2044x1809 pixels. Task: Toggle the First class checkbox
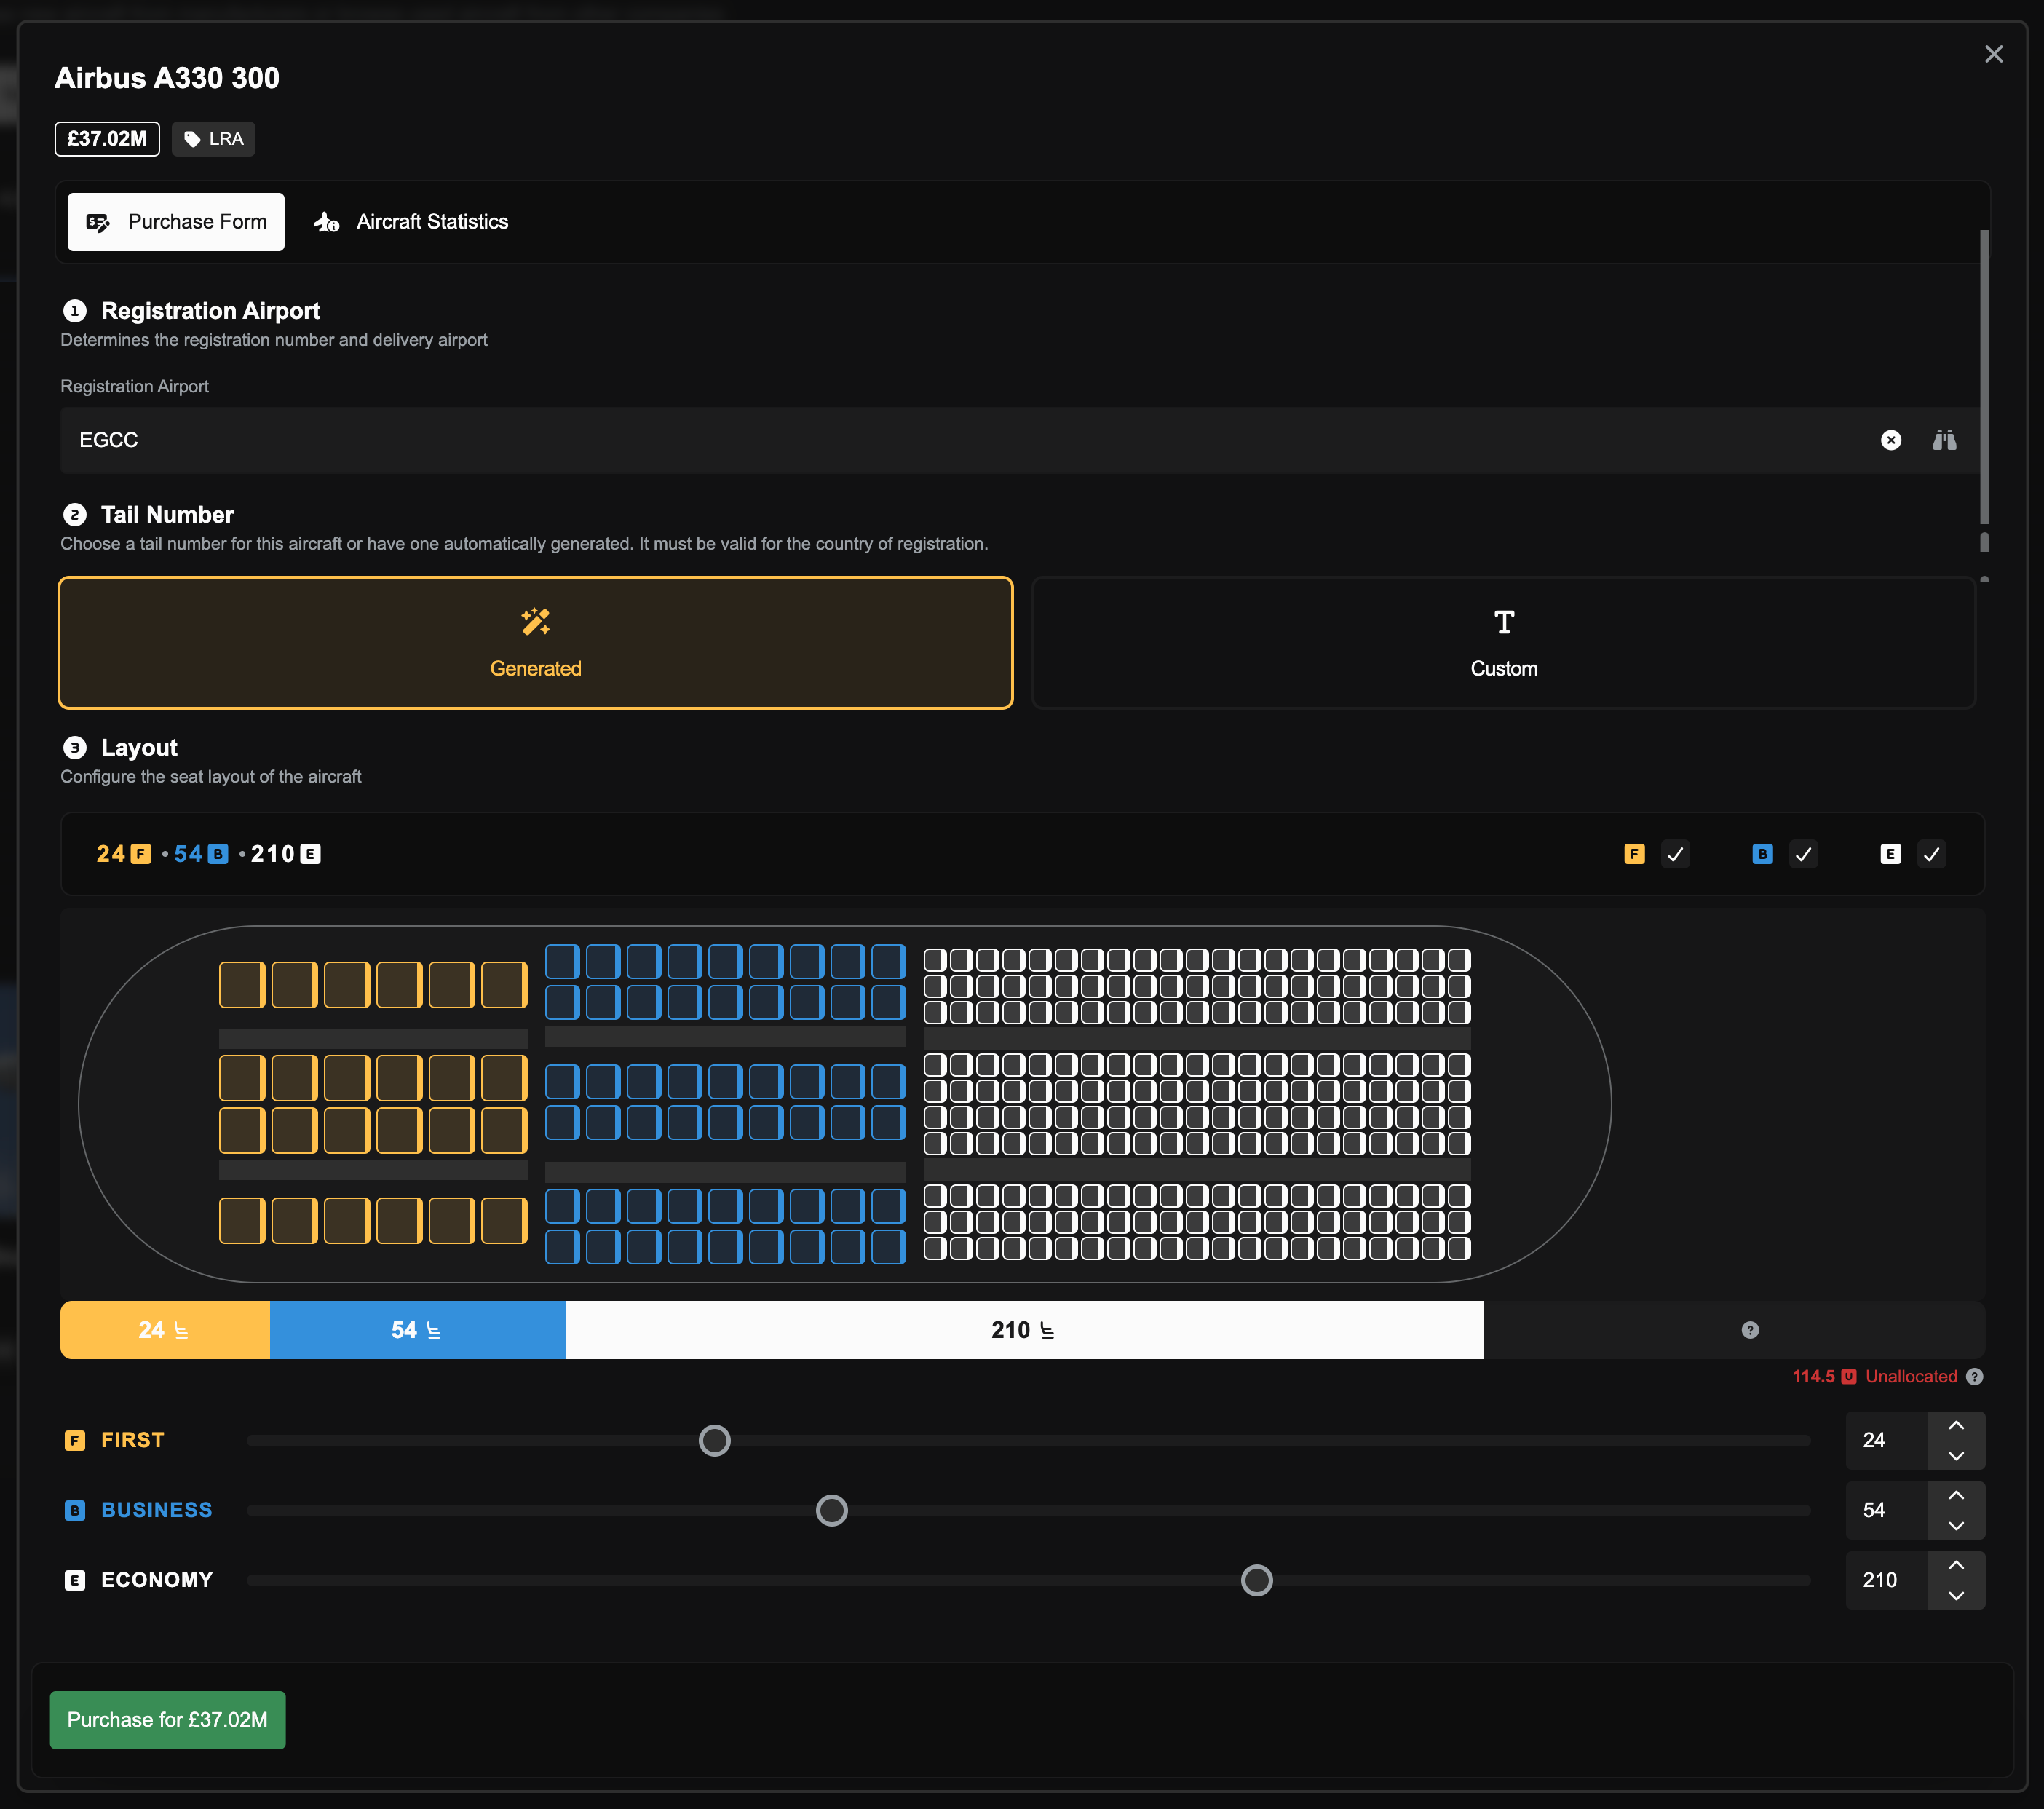(x=1675, y=854)
